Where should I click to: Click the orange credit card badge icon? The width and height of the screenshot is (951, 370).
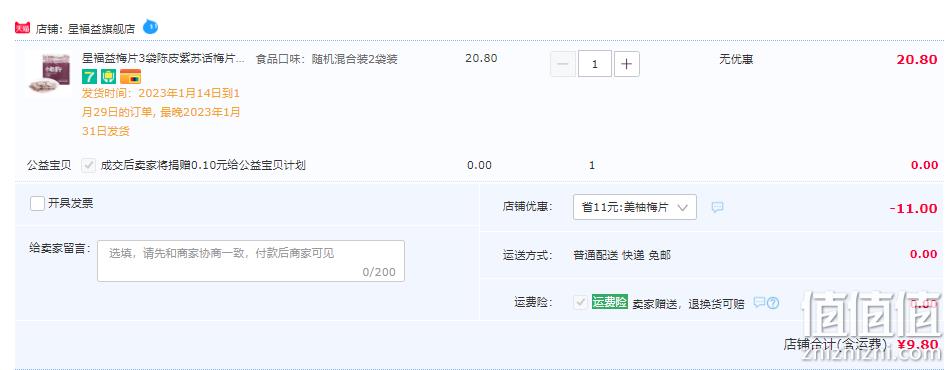pos(130,76)
